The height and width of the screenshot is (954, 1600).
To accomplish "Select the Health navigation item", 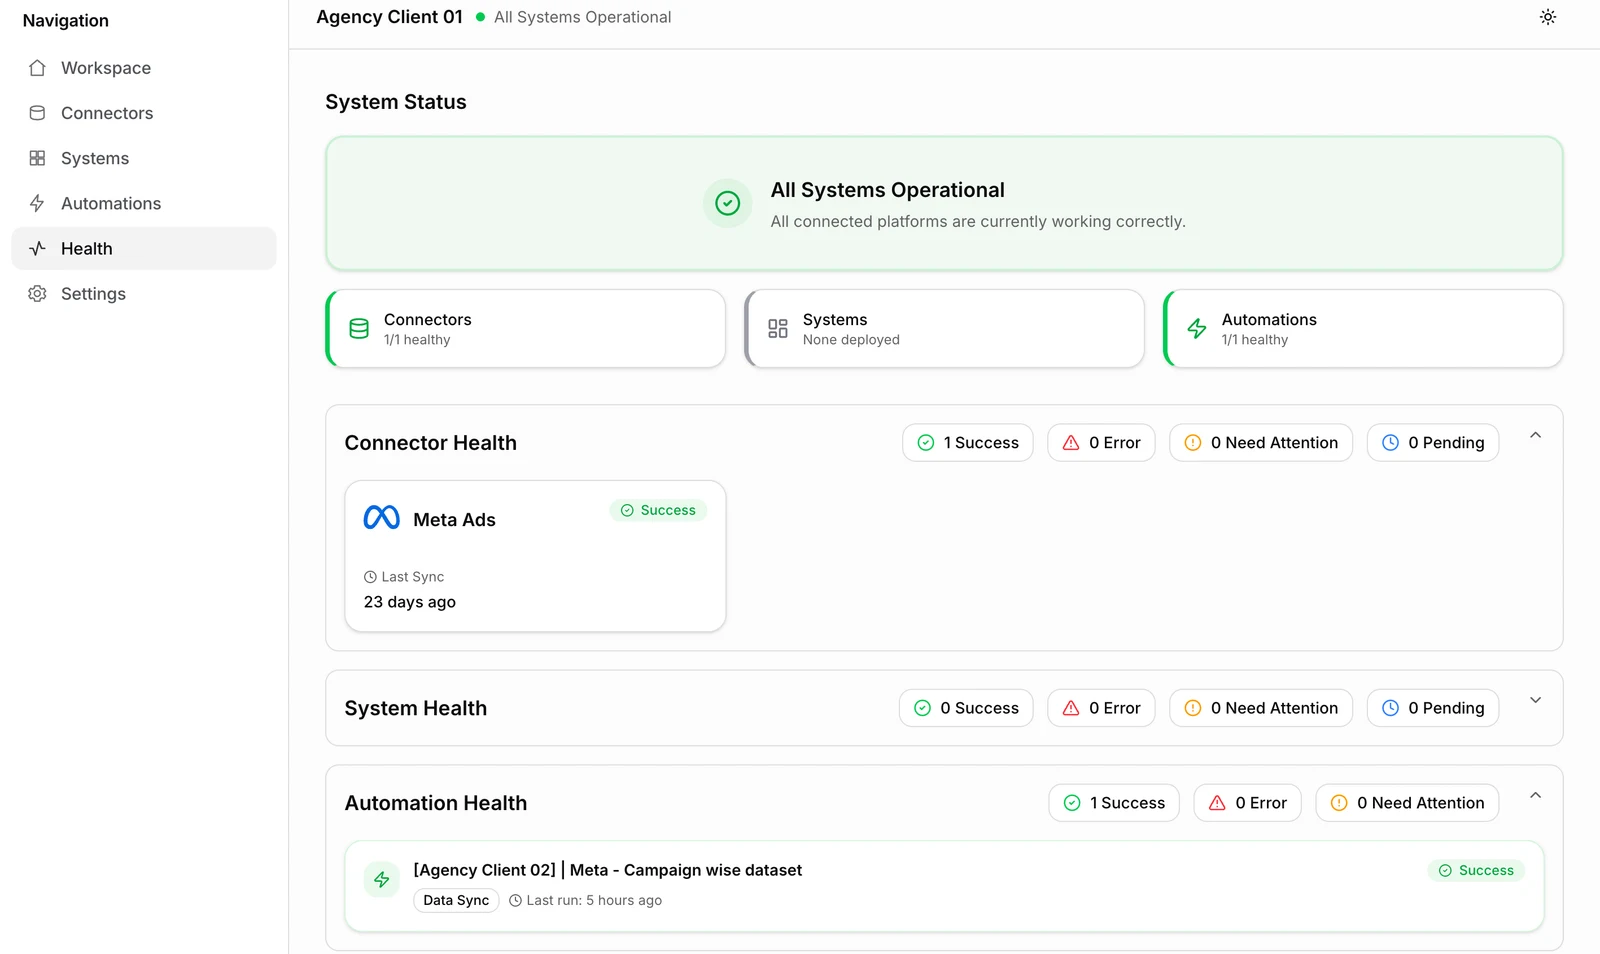I will tap(144, 248).
